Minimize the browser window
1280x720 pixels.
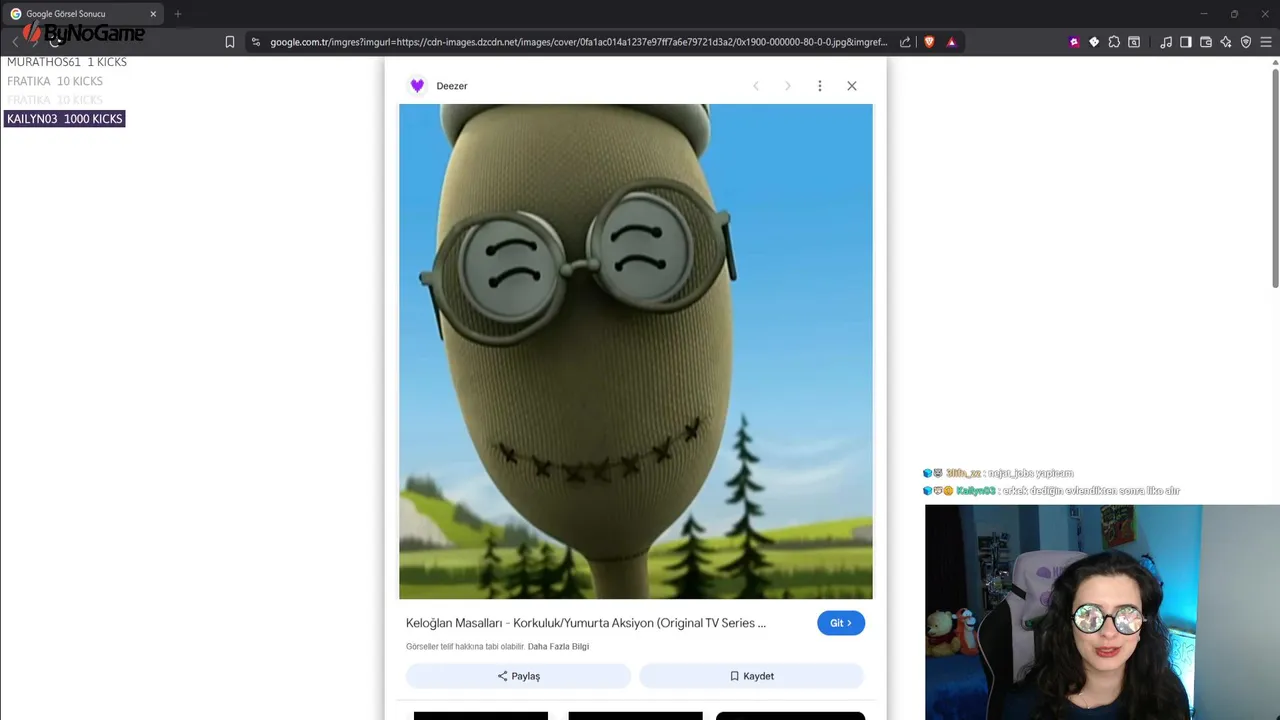1204,14
